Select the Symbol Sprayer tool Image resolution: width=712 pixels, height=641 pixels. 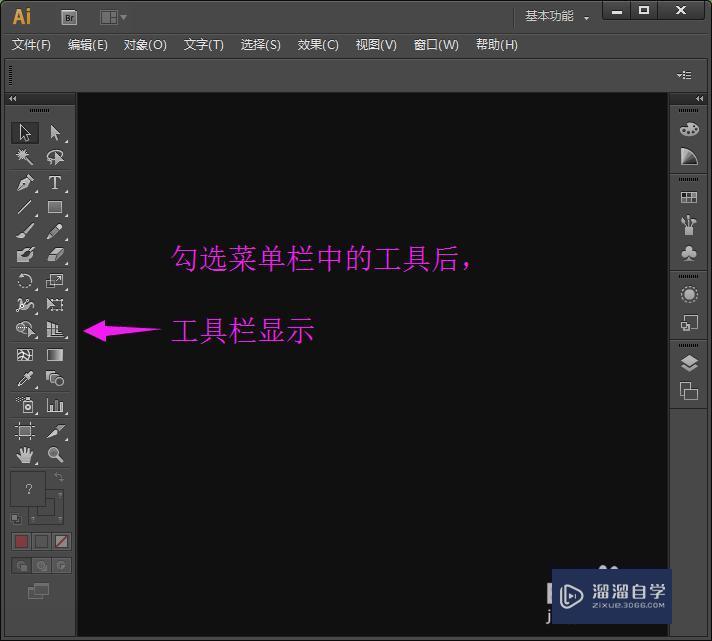tap(25, 405)
